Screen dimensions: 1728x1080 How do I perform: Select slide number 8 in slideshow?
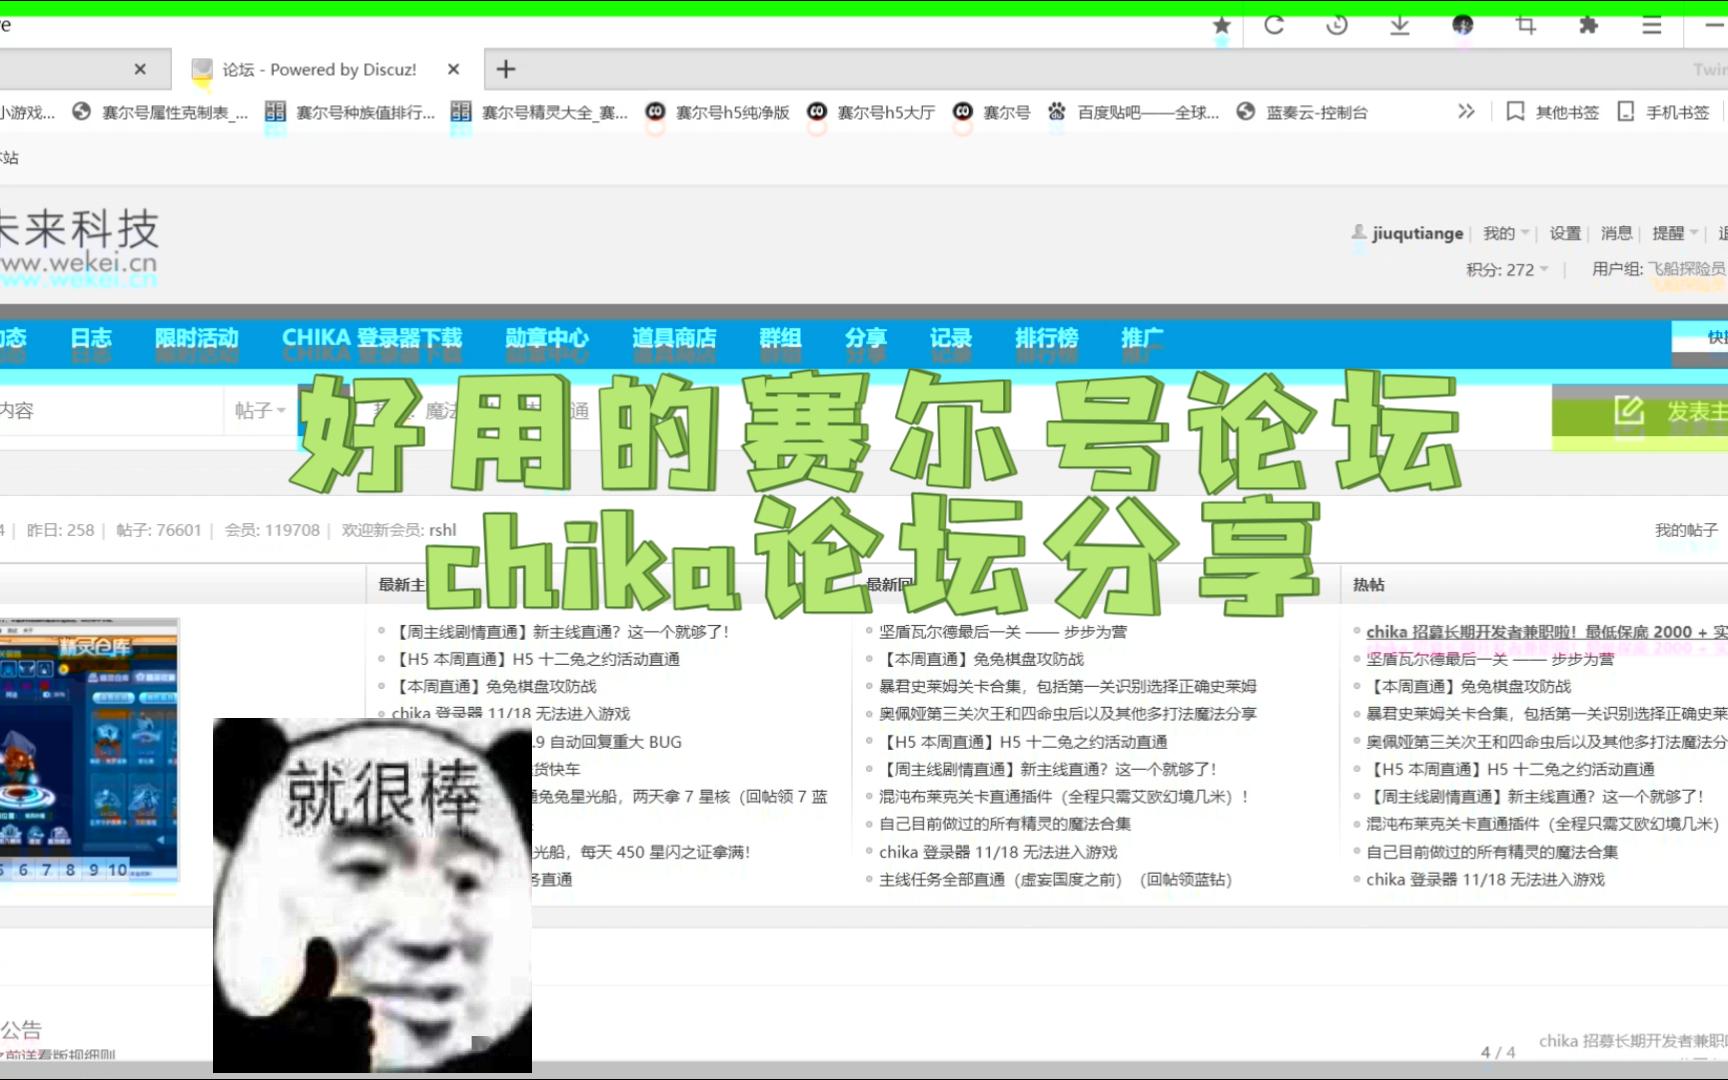70,870
